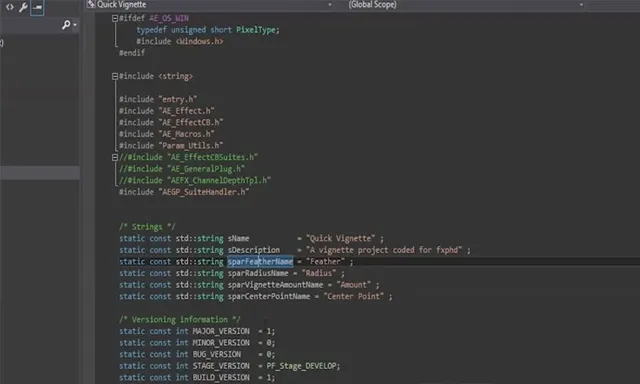
Task: Click the typedef unsigned short PixelType line
Action: point(208,30)
